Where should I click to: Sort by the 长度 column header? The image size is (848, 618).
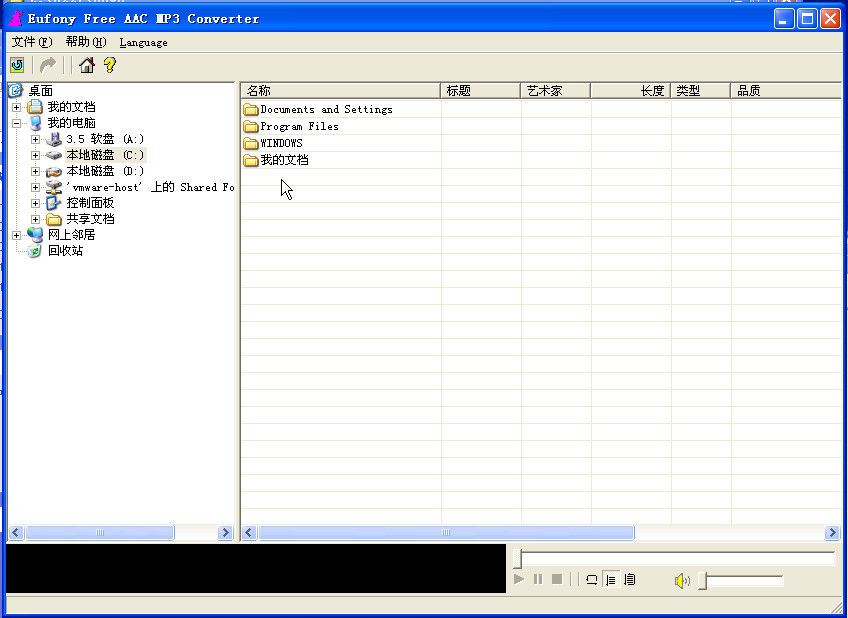(x=631, y=91)
